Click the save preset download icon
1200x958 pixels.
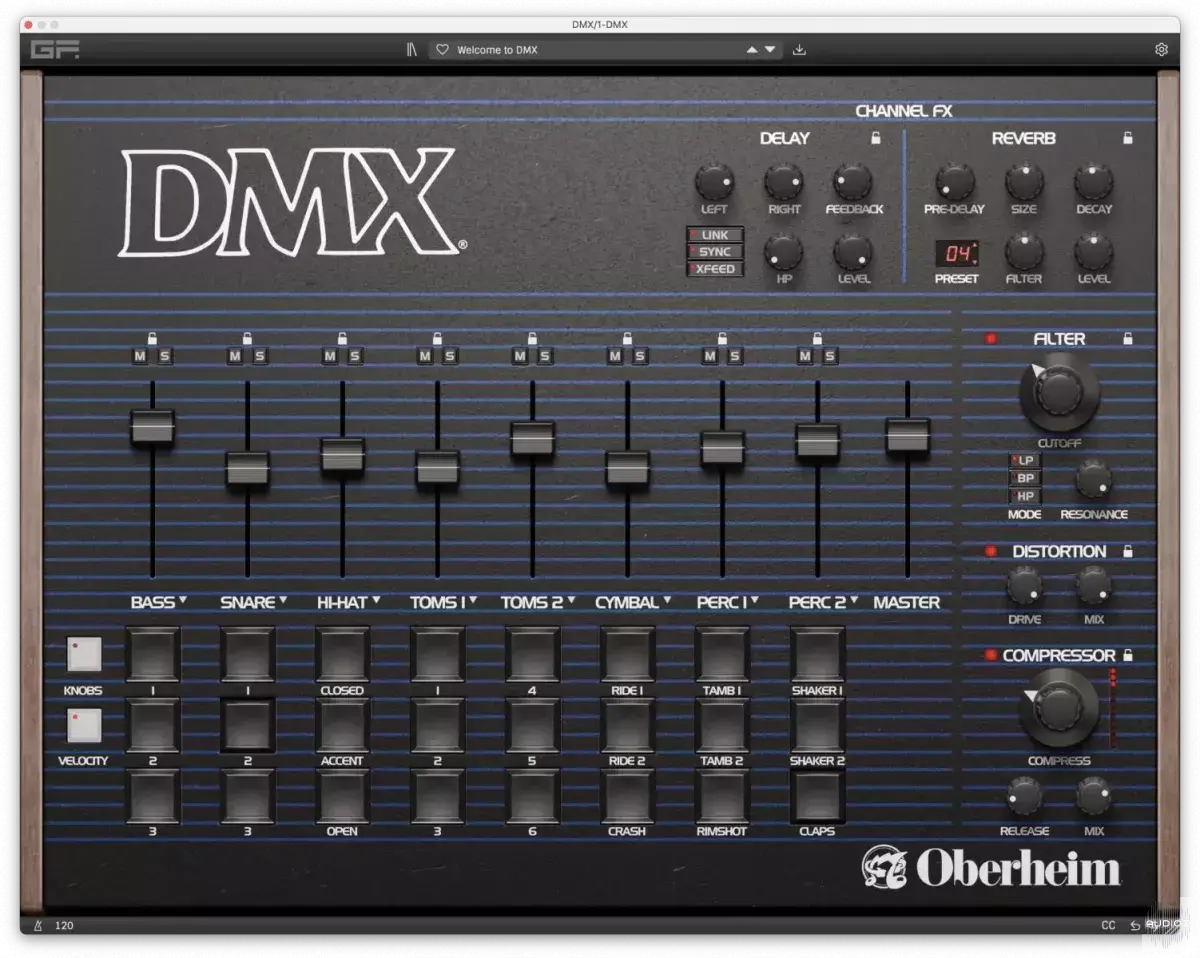click(799, 50)
